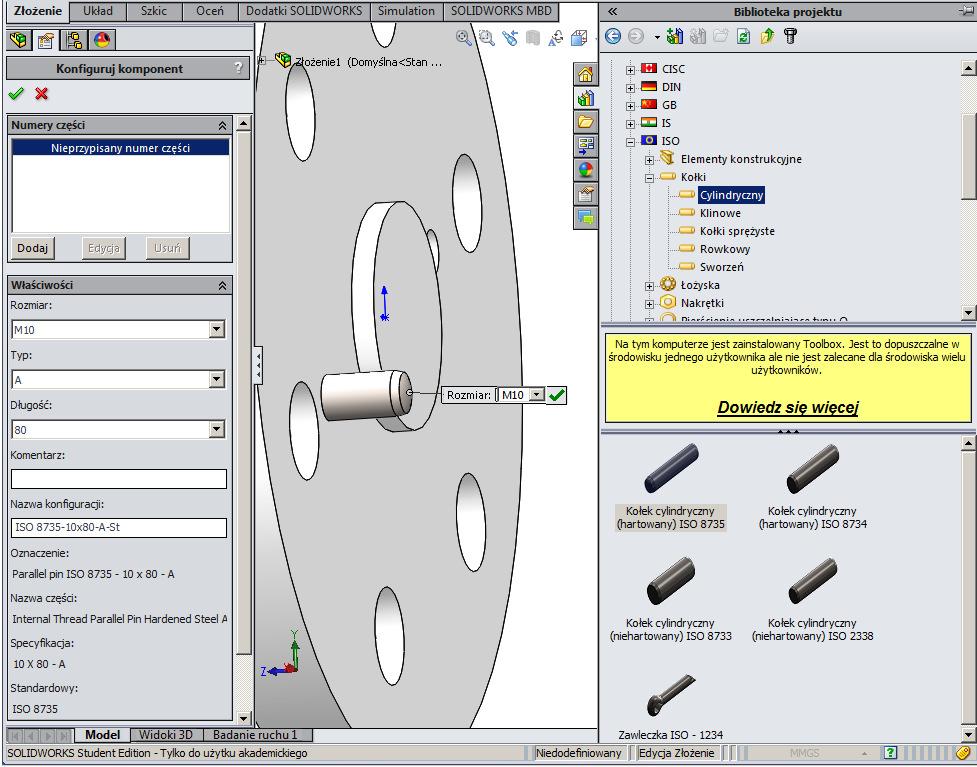
Task: Open the Appearances task pane tab
Action: tap(586, 169)
